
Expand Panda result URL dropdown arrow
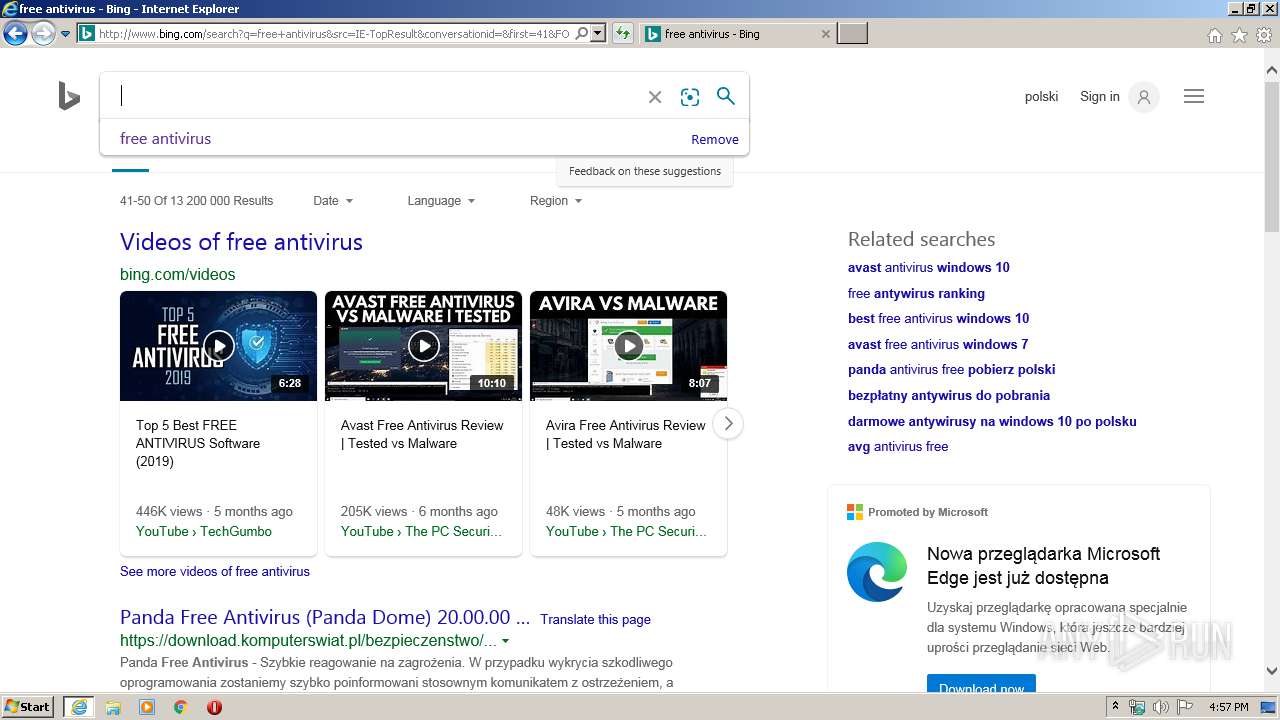[505, 641]
